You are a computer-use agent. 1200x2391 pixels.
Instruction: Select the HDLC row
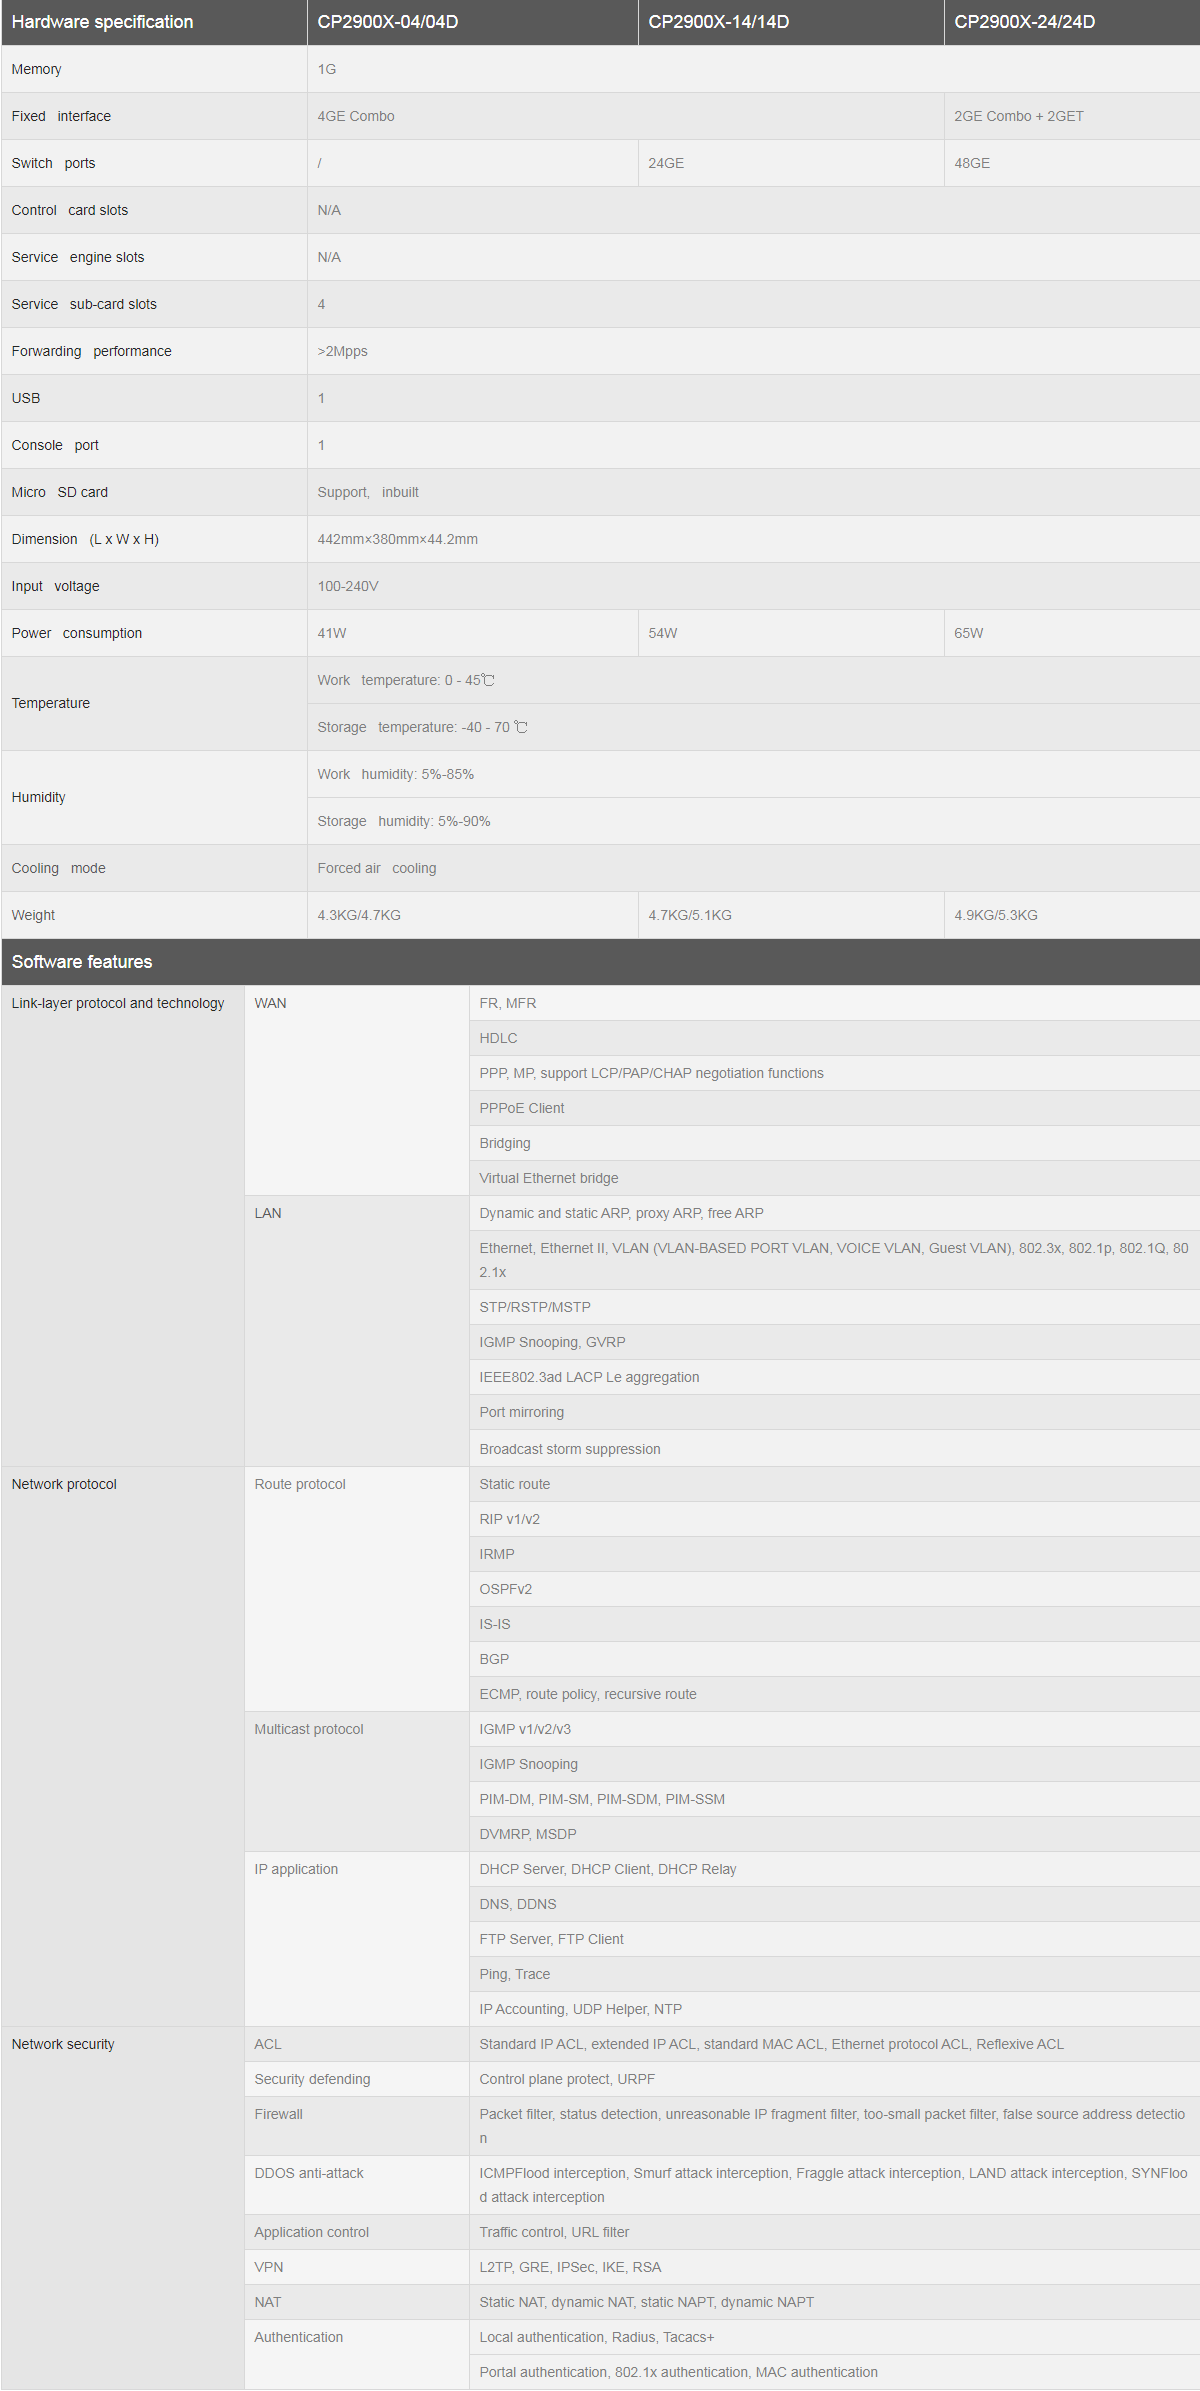tap(834, 1038)
